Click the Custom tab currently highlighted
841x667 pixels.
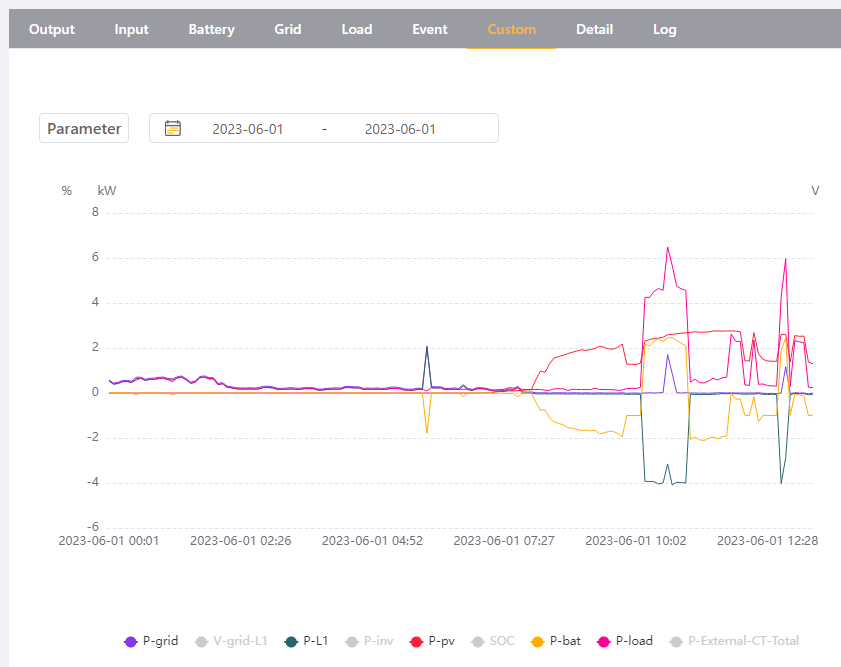[511, 29]
